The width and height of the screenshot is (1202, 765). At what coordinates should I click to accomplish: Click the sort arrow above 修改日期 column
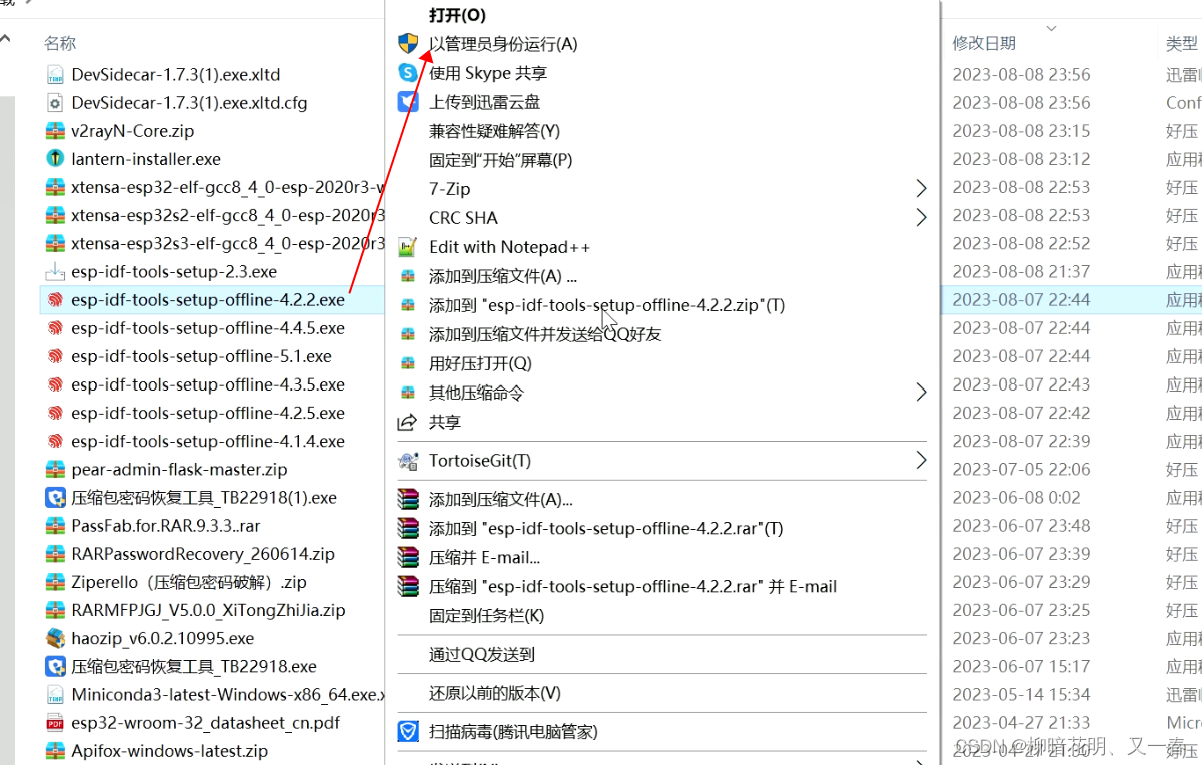click(x=1051, y=28)
